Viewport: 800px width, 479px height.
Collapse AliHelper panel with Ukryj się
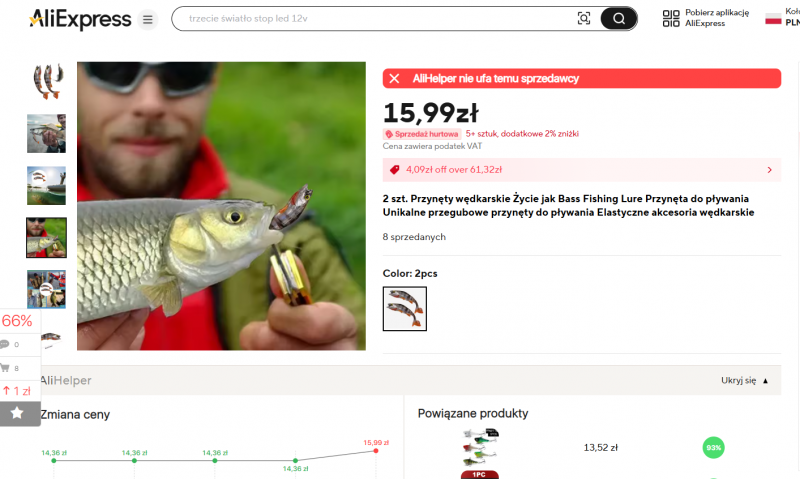pos(744,381)
